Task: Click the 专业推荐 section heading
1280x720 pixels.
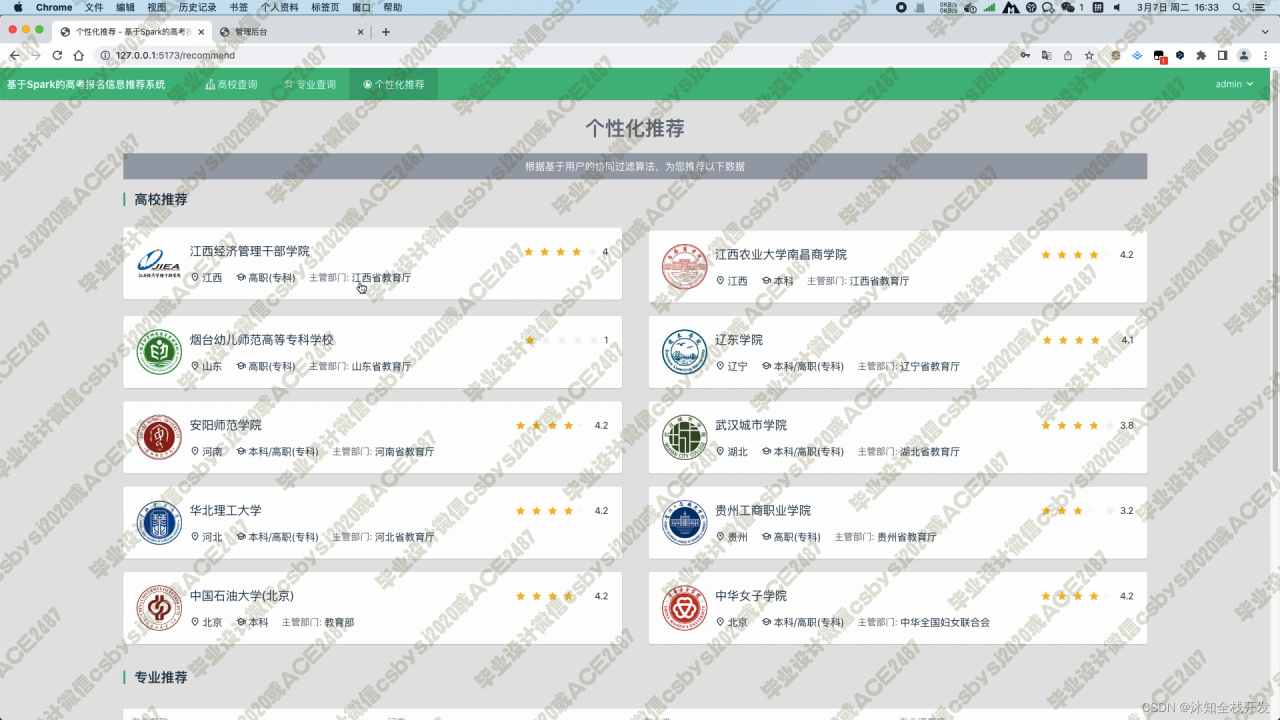Action: click(x=161, y=678)
